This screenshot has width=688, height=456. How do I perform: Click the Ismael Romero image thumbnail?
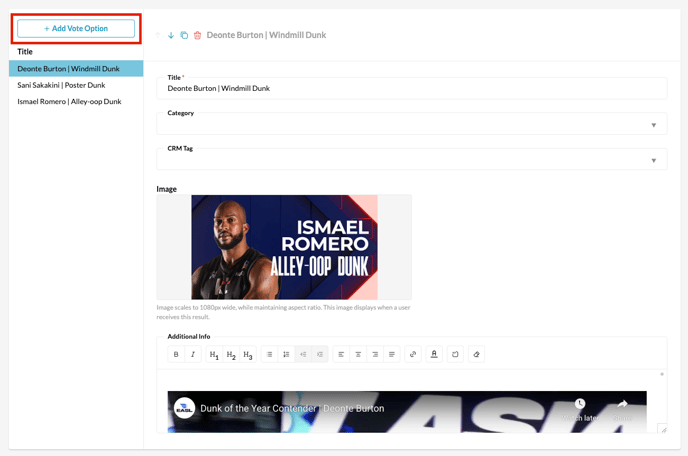pyautogui.click(x=284, y=247)
